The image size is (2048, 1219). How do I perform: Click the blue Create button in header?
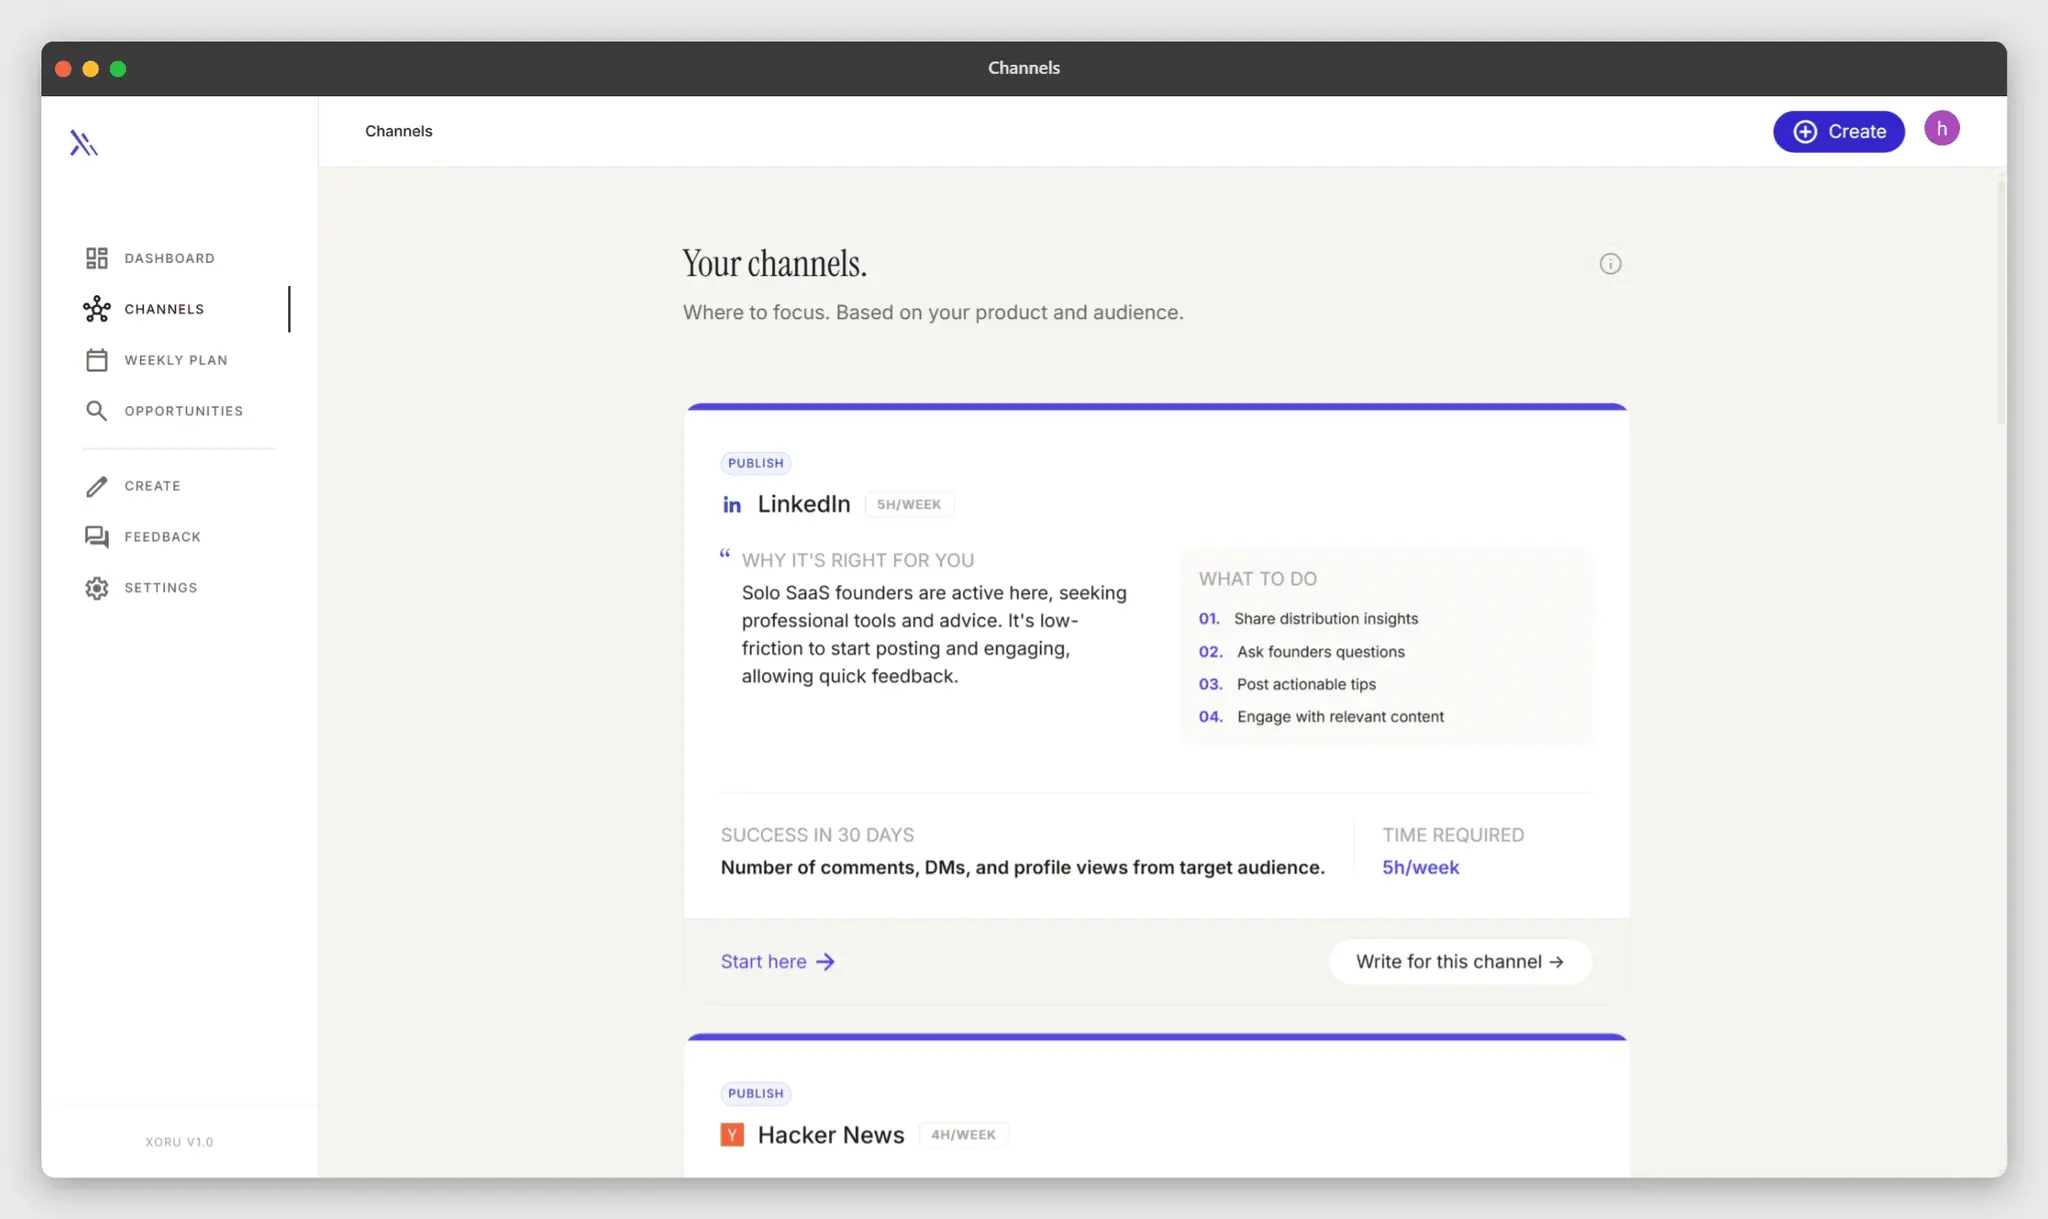1838,131
